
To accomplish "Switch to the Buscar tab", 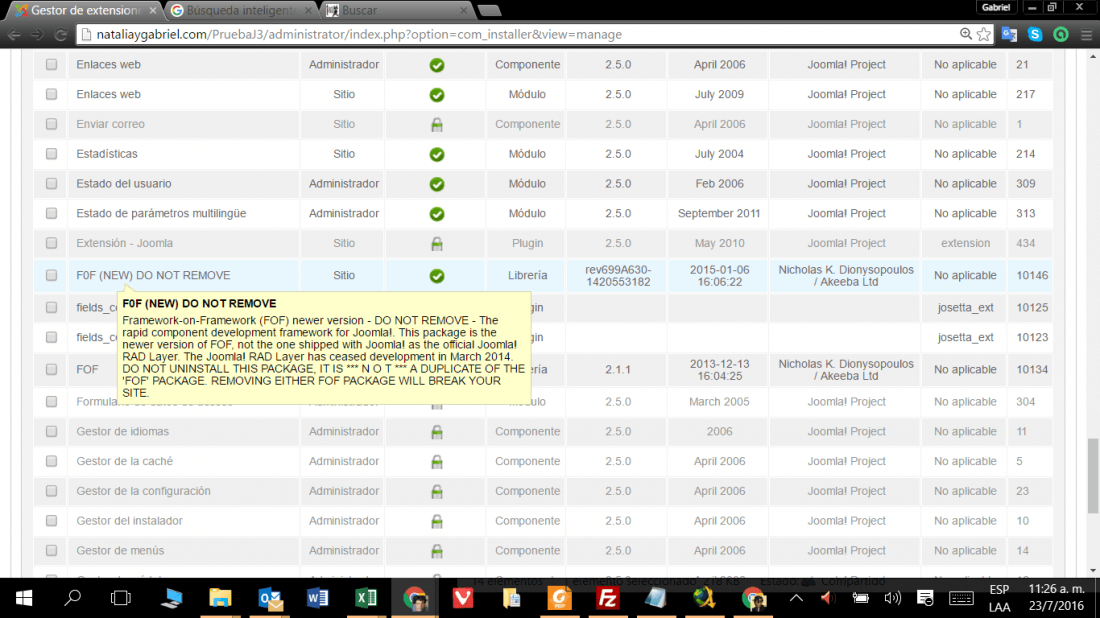I will 396,11.
